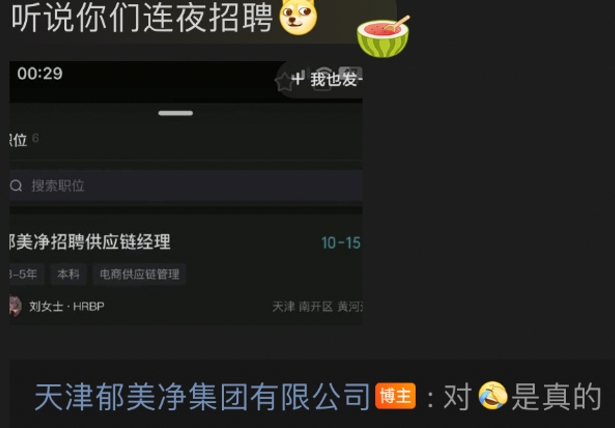Focus the 搜索职位 search field

coord(186,186)
